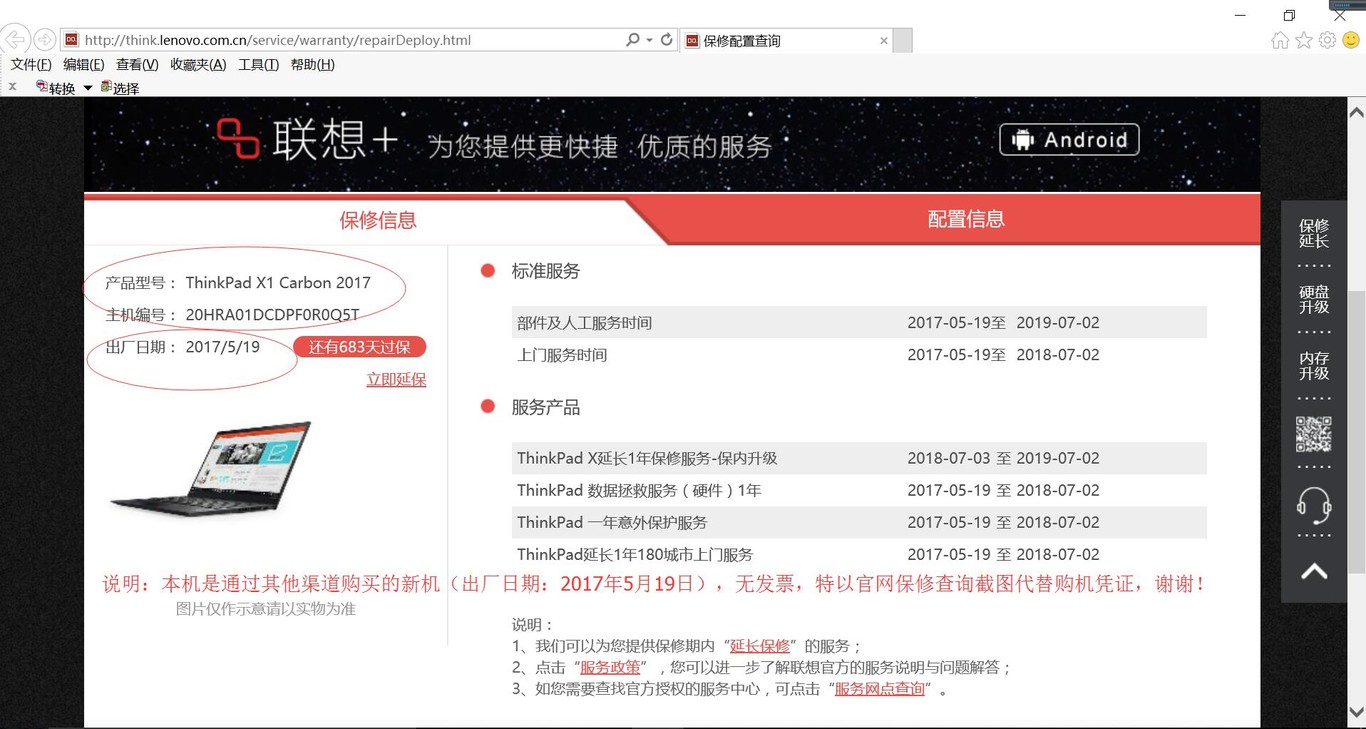Open the 工具(T) menu
Viewport: 1366px width, 729px height.
258,65
